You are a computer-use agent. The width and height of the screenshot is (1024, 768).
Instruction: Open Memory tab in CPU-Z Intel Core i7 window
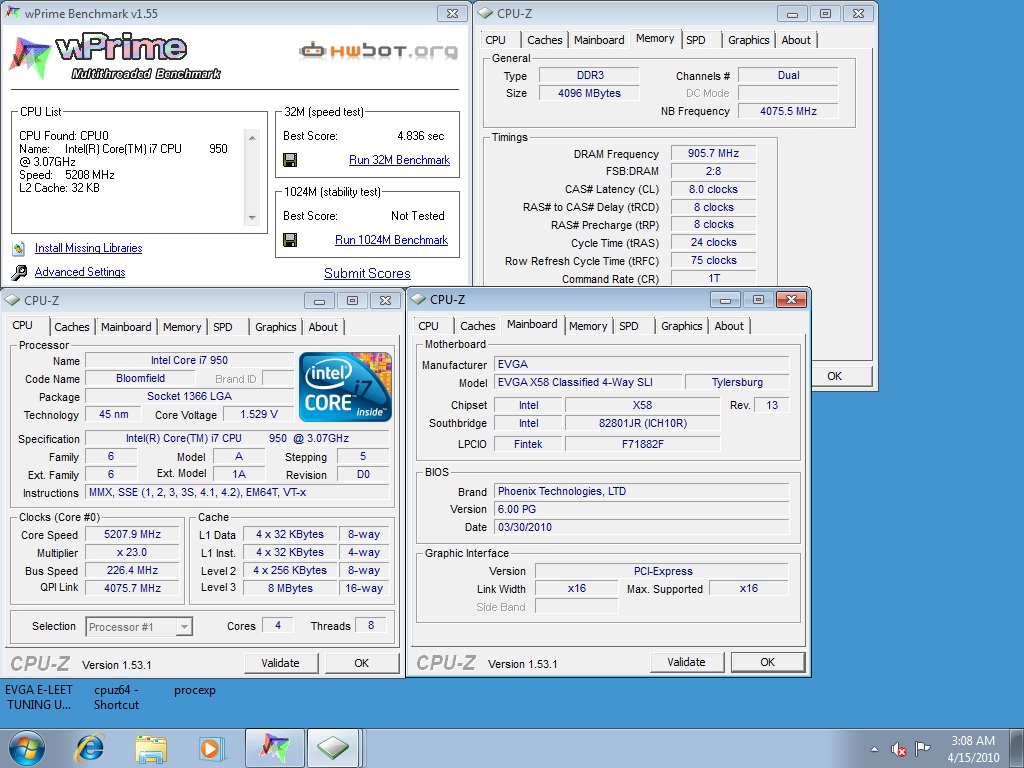(x=182, y=327)
